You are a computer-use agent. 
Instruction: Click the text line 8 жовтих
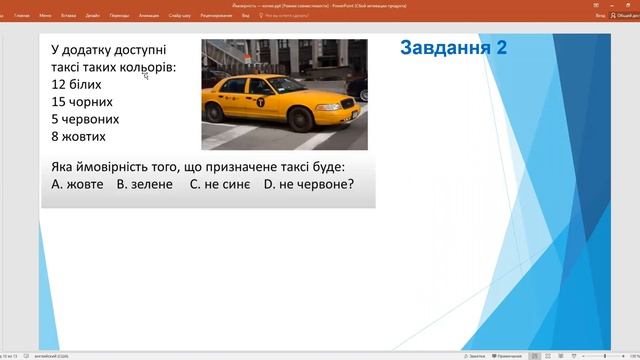[78, 136]
